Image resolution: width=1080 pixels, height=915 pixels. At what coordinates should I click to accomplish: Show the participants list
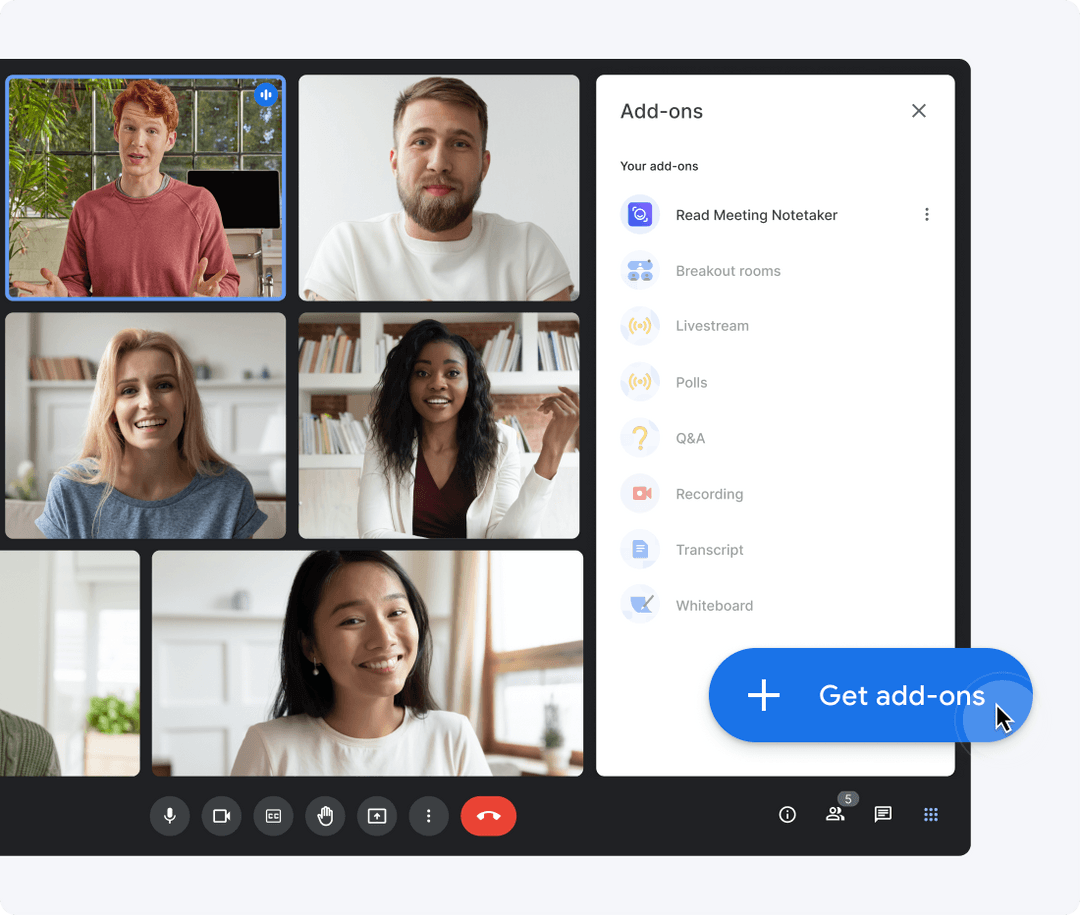(836, 816)
